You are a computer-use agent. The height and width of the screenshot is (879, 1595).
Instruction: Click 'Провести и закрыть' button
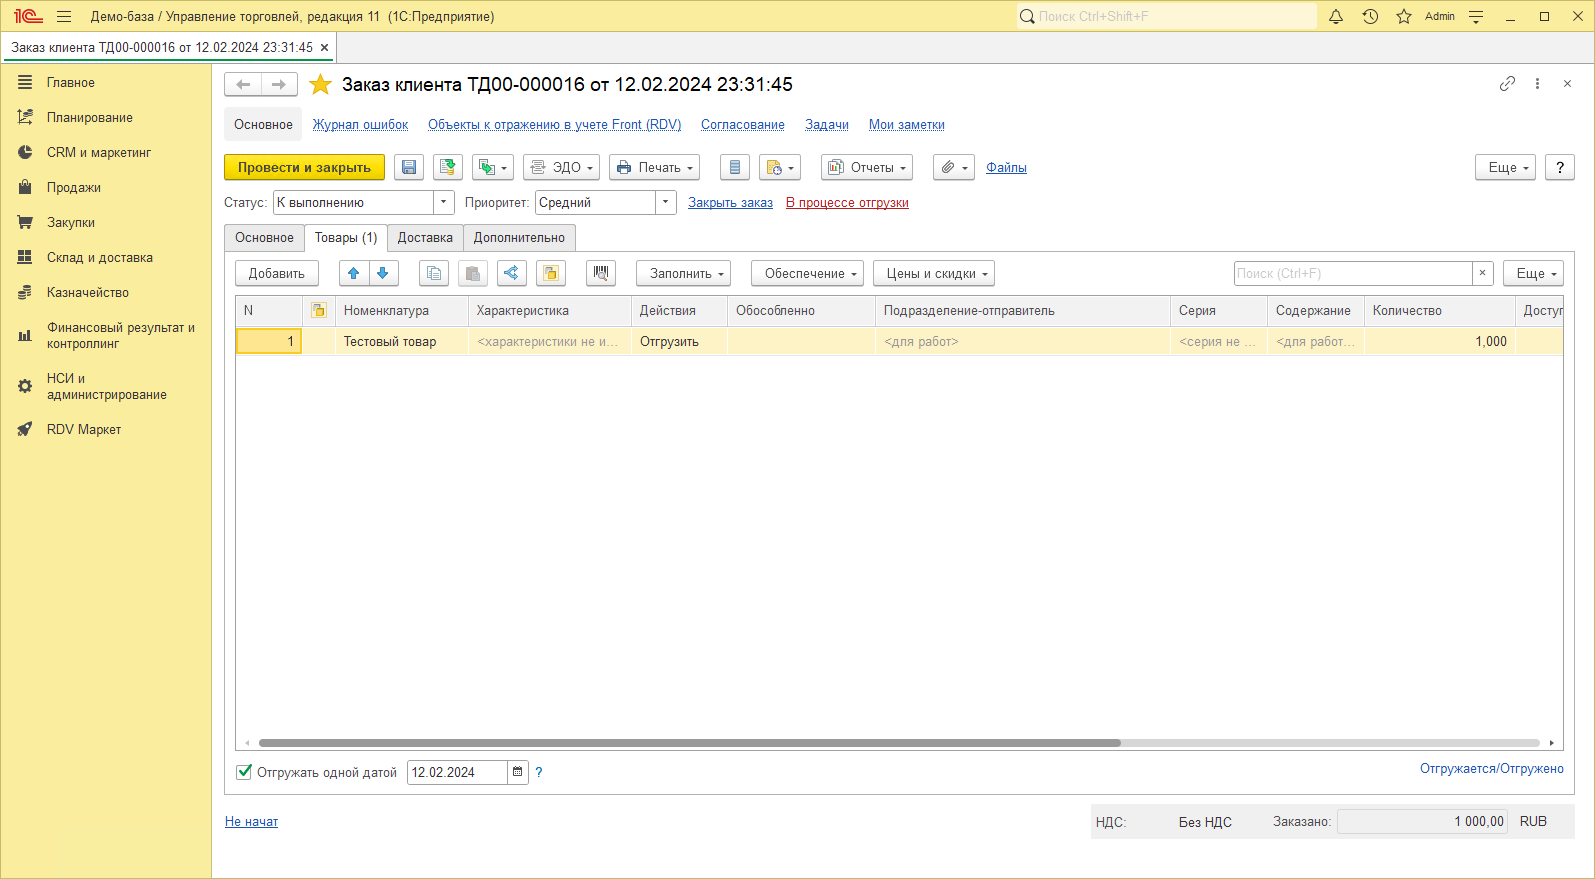coord(304,168)
